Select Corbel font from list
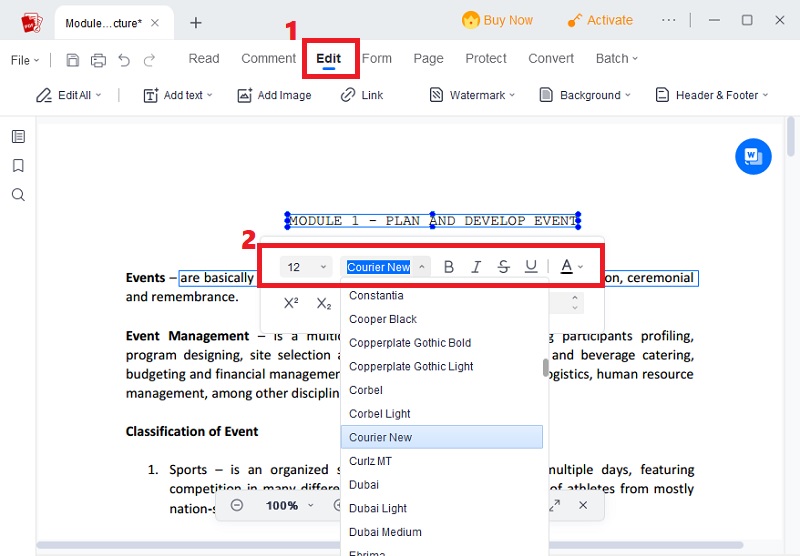The width and height of the screenshot is (800, 556). [x=442, y=390]
